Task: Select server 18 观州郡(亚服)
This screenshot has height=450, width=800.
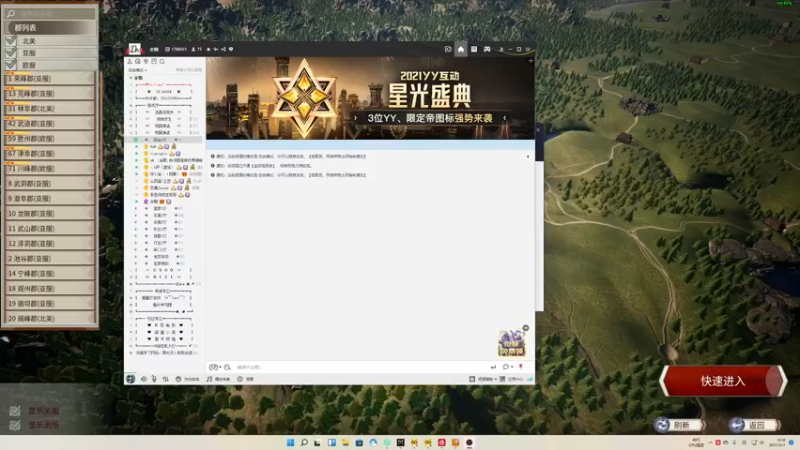Action: point(50,288)
